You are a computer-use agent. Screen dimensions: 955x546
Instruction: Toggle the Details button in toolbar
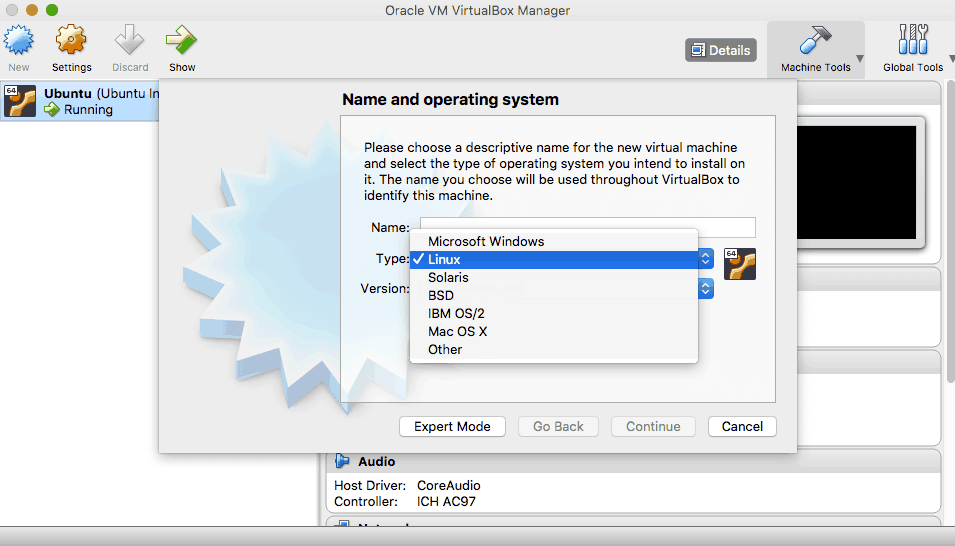pos(721,50)
